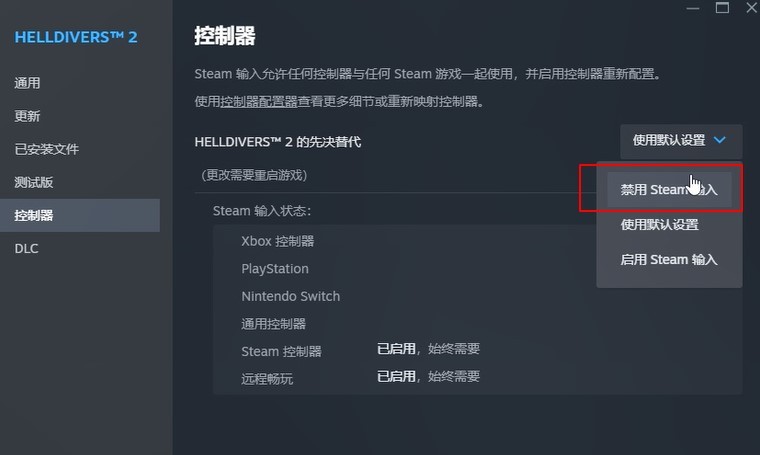The width and height of the screenshot is (760, 455).
Task: Close the properties window
Action: (751, 8)
